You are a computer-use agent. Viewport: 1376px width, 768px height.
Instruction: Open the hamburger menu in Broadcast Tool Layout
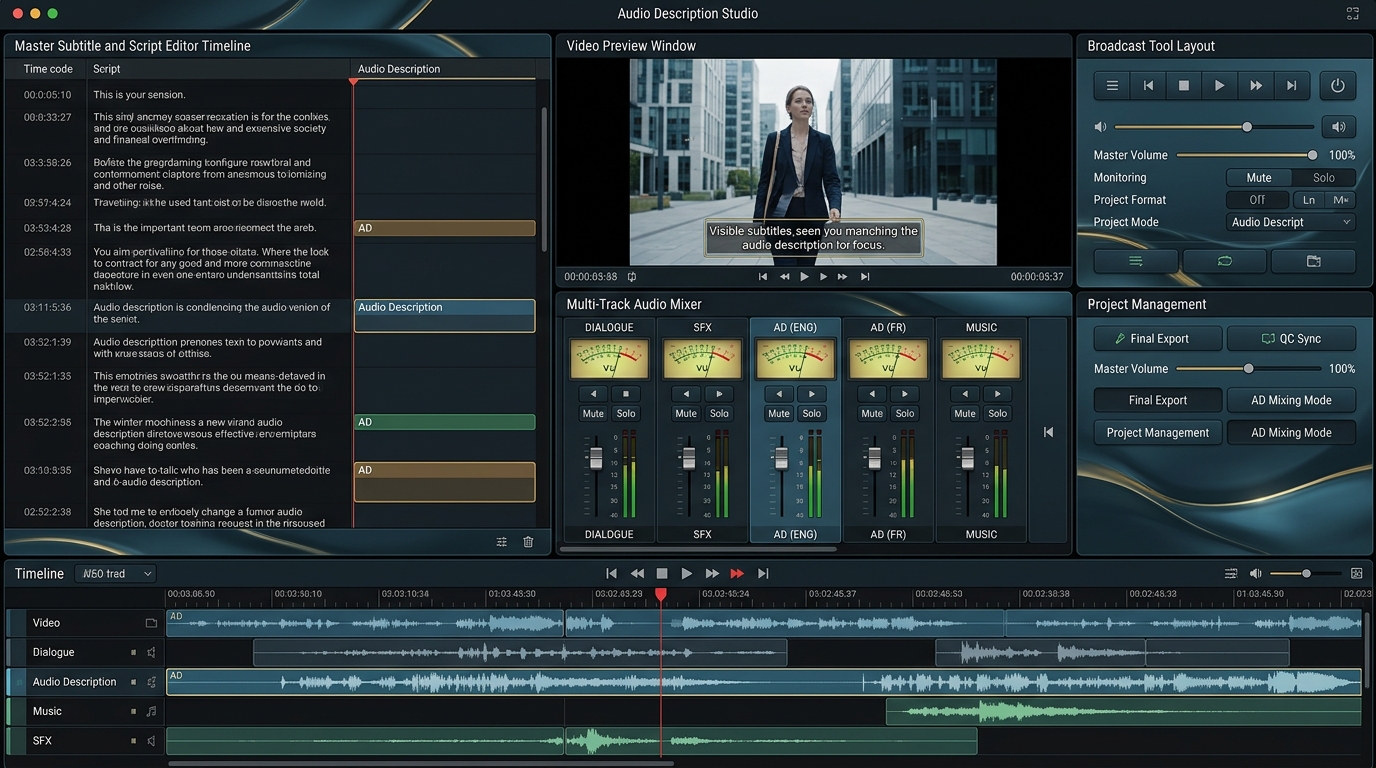pyautogui.click(x=1112, y=86)
